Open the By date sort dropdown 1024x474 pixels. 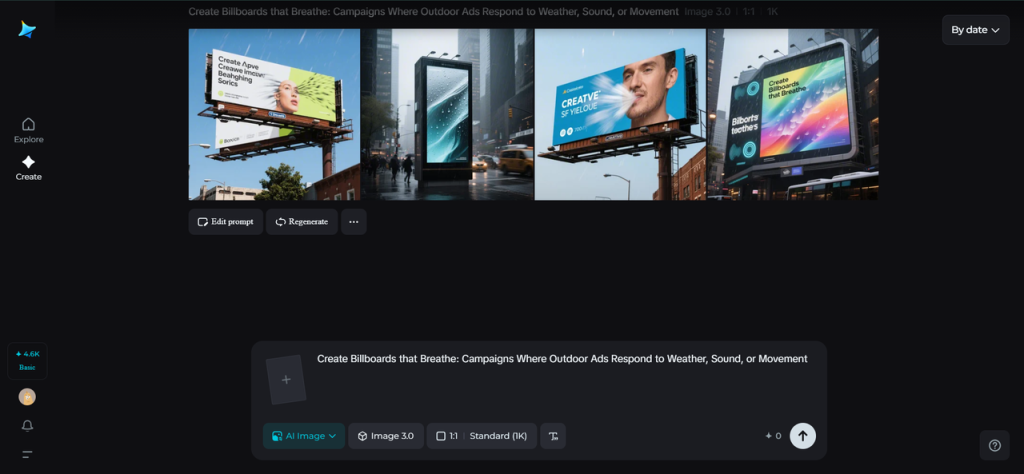point(976,30)
